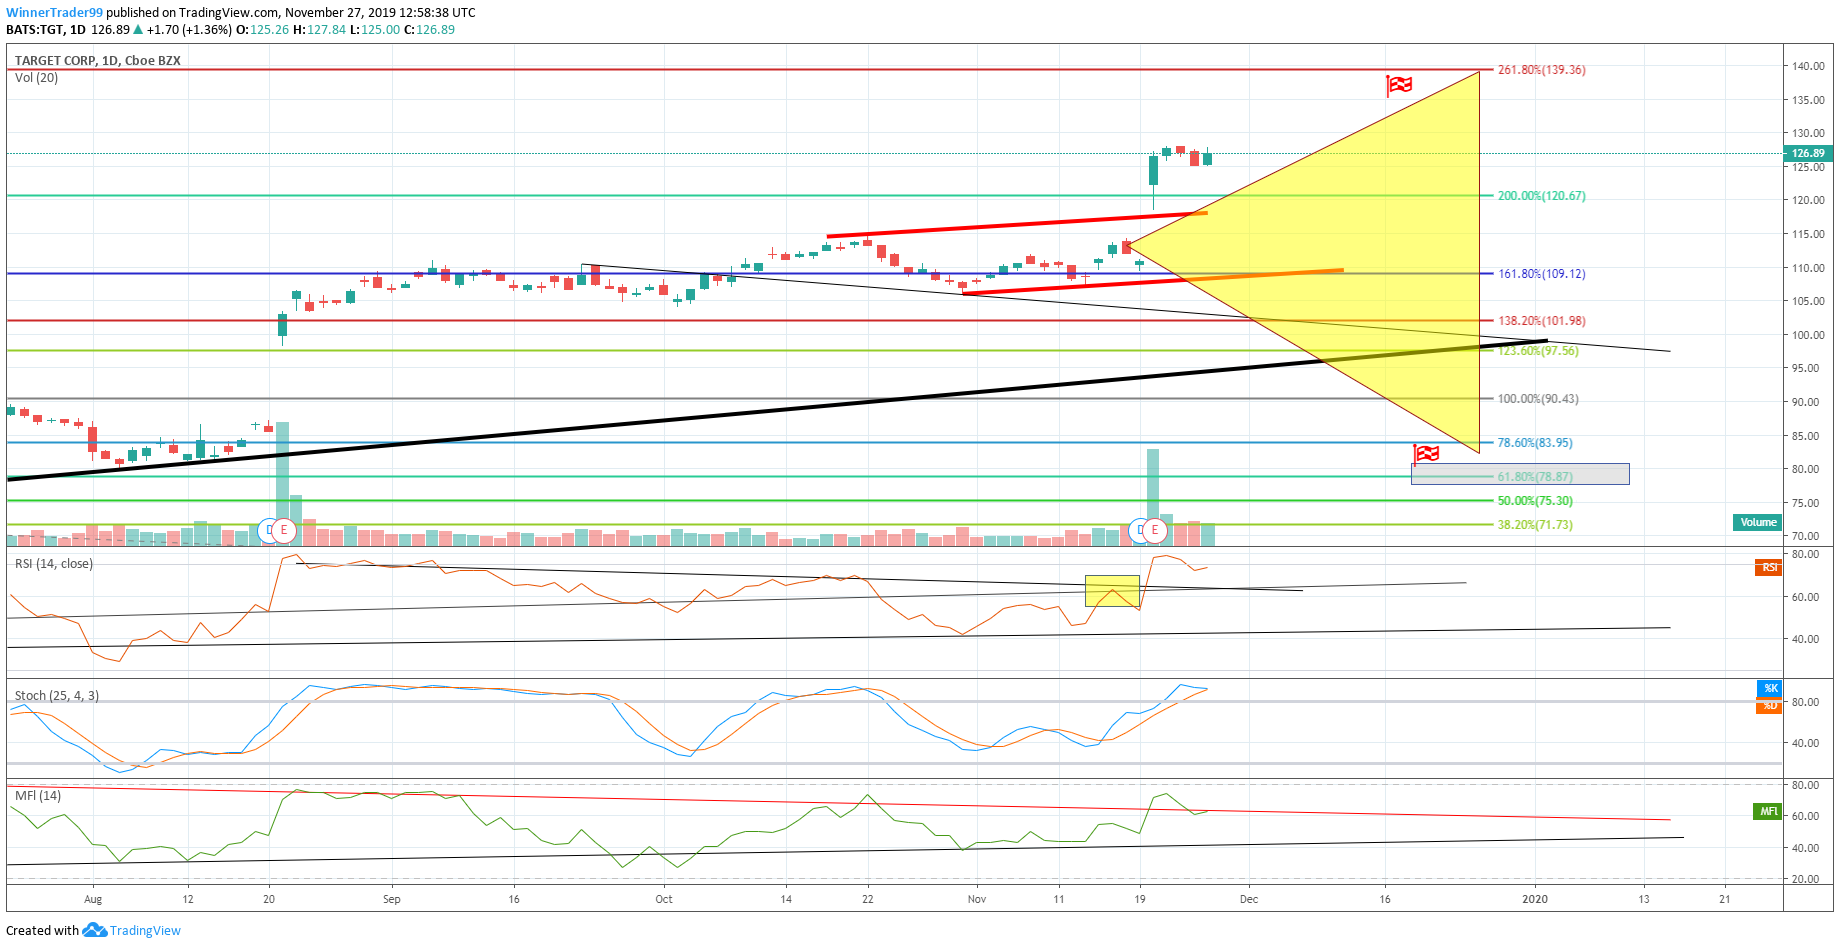
Task: Click the BATS:TGT symbol text in header
Action: [35, 30]
